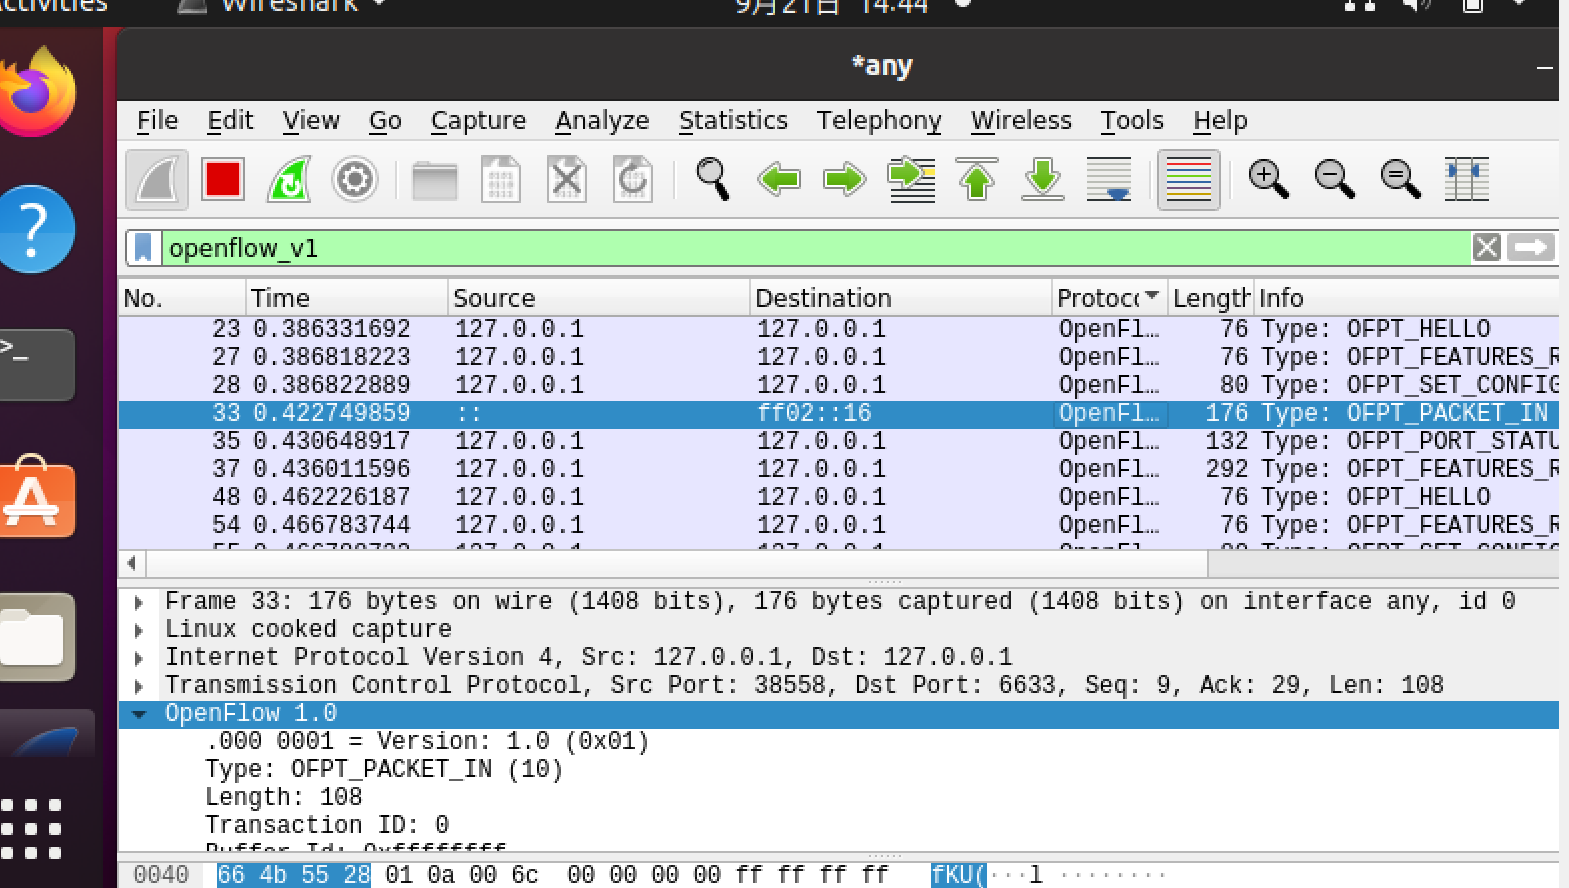Sort packets by Time column
Viewport: 1569px width, 888px height.
(x=347, y=298)
